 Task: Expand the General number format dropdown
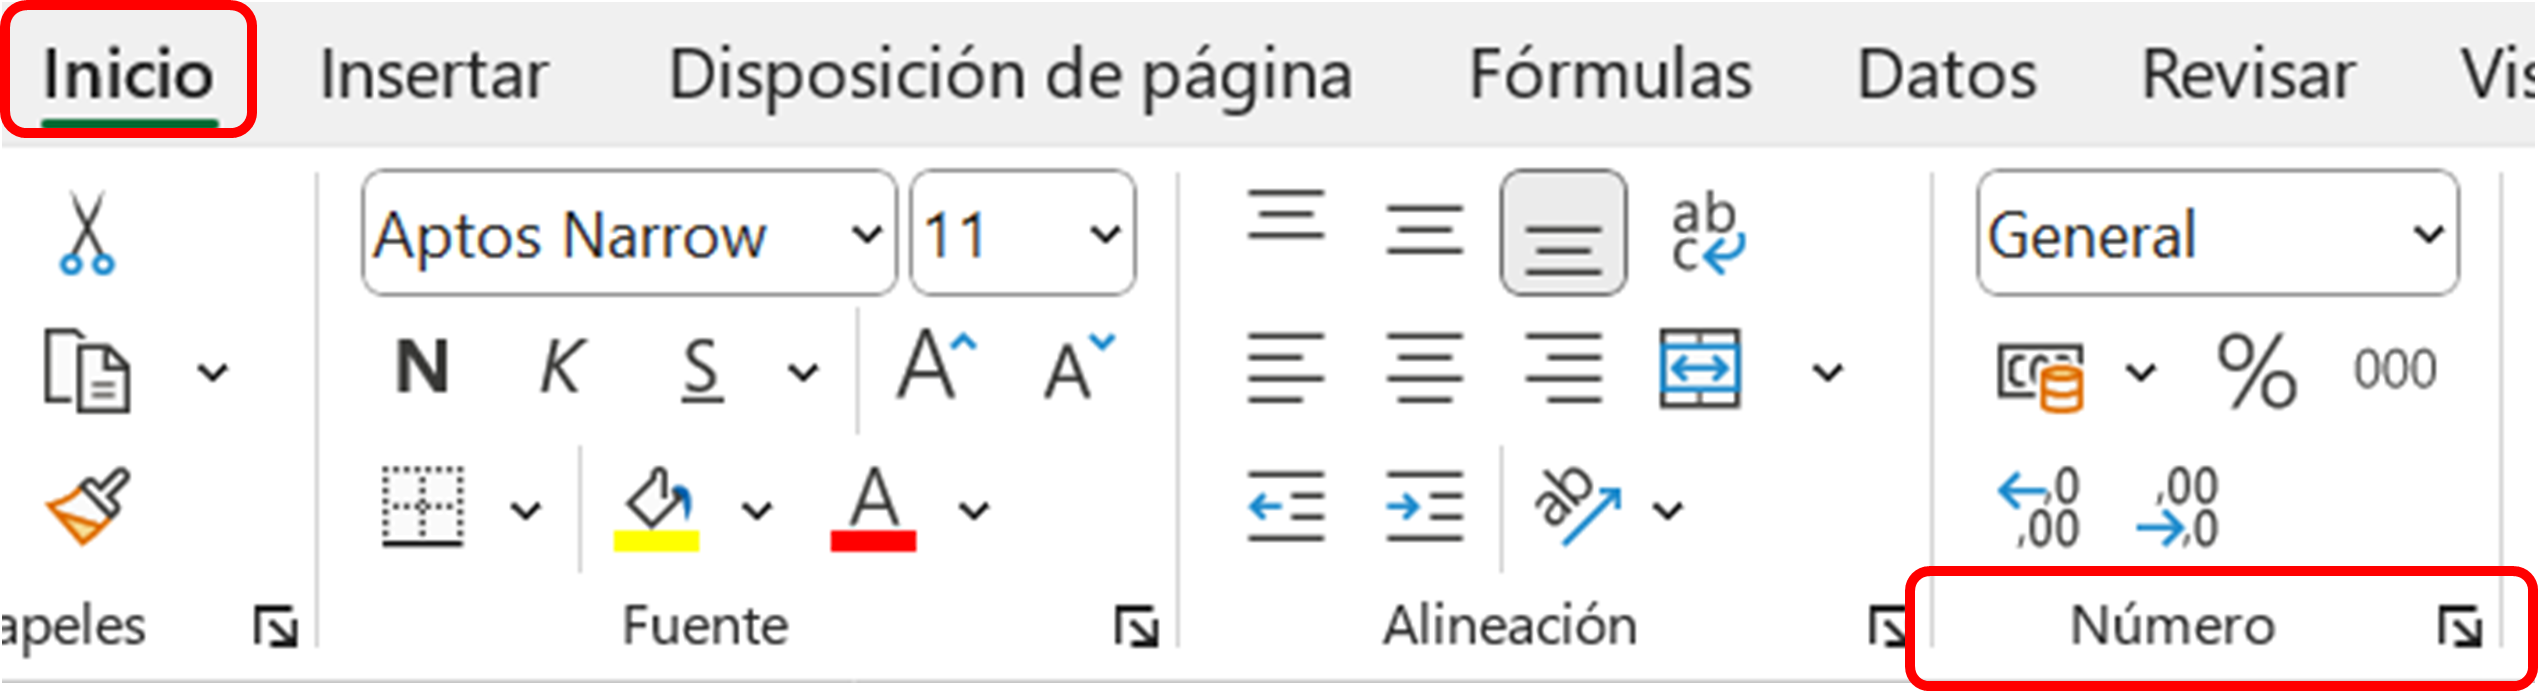coord(2428,234)
